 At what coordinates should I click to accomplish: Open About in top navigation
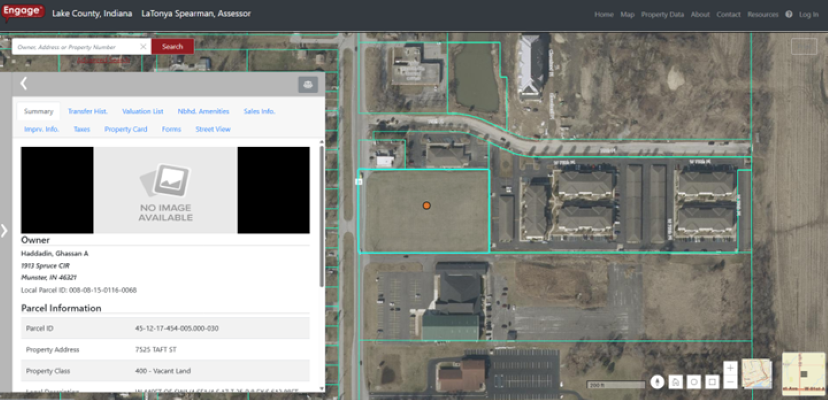coord(700,14)
